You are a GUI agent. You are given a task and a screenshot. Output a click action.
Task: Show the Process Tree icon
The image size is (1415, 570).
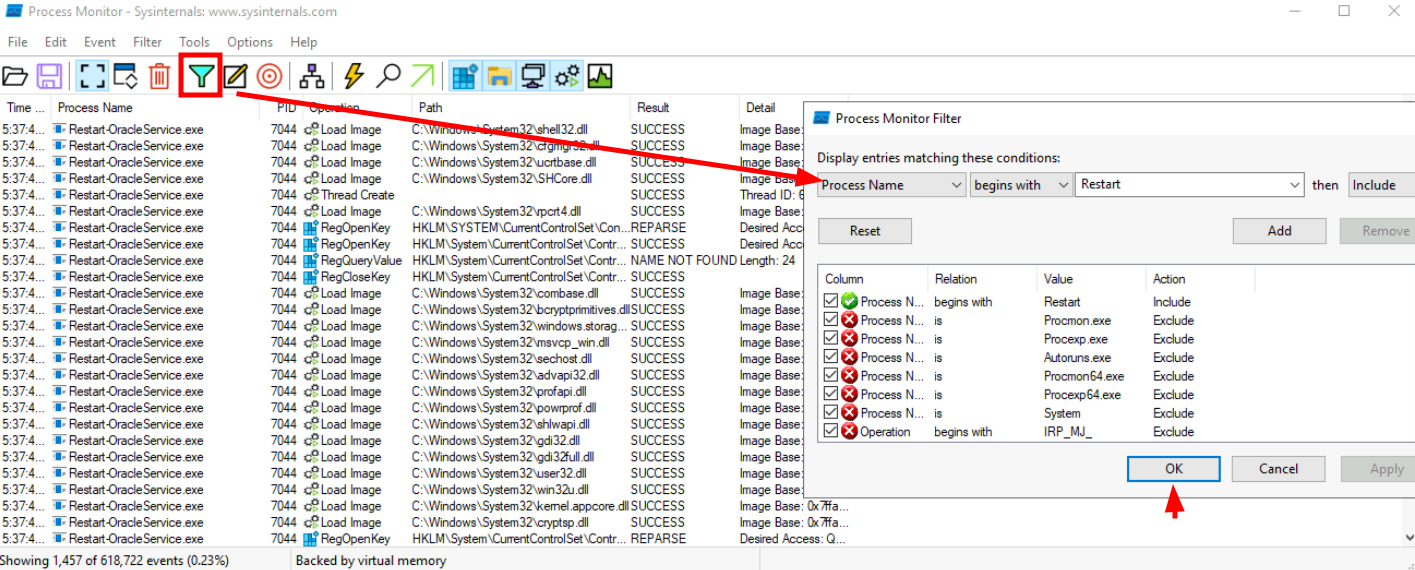(313, 76)
